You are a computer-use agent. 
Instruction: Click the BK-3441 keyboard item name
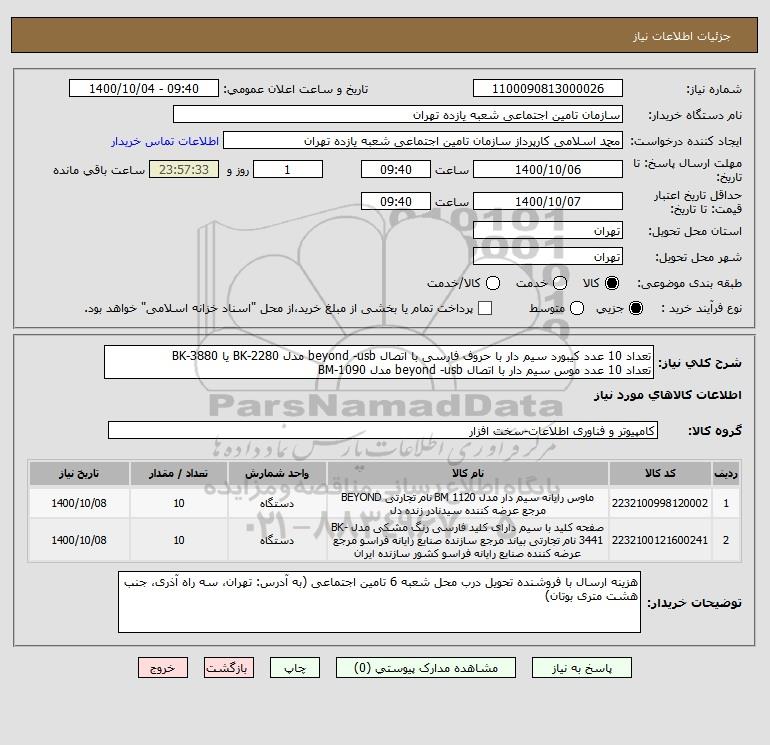468,540
